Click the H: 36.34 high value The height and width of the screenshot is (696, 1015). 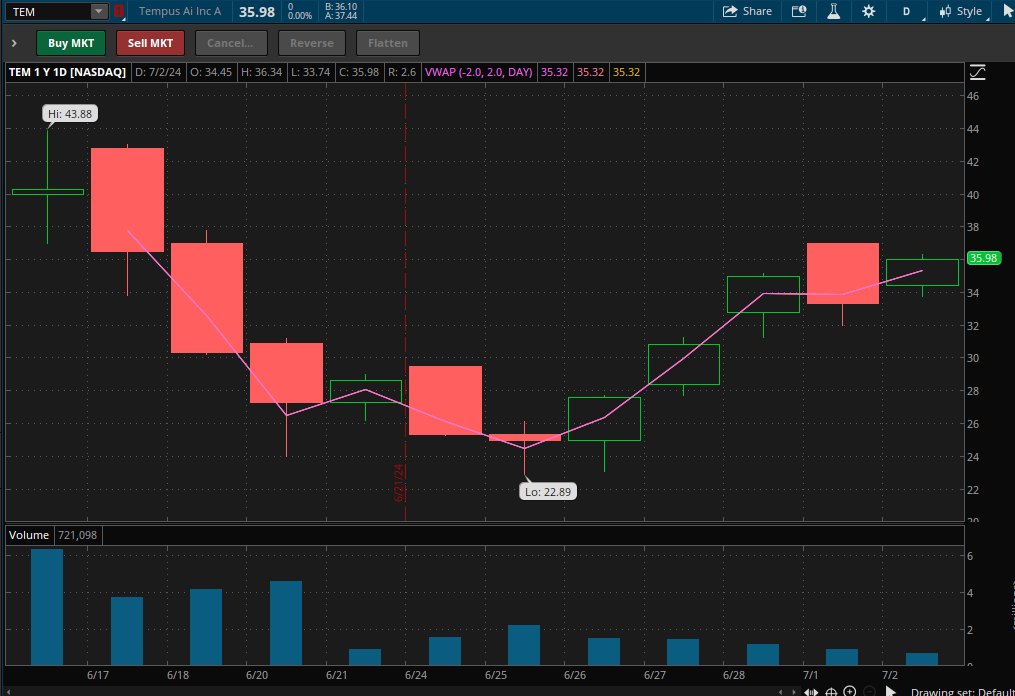pyautogui.click(x=262, y=72)
